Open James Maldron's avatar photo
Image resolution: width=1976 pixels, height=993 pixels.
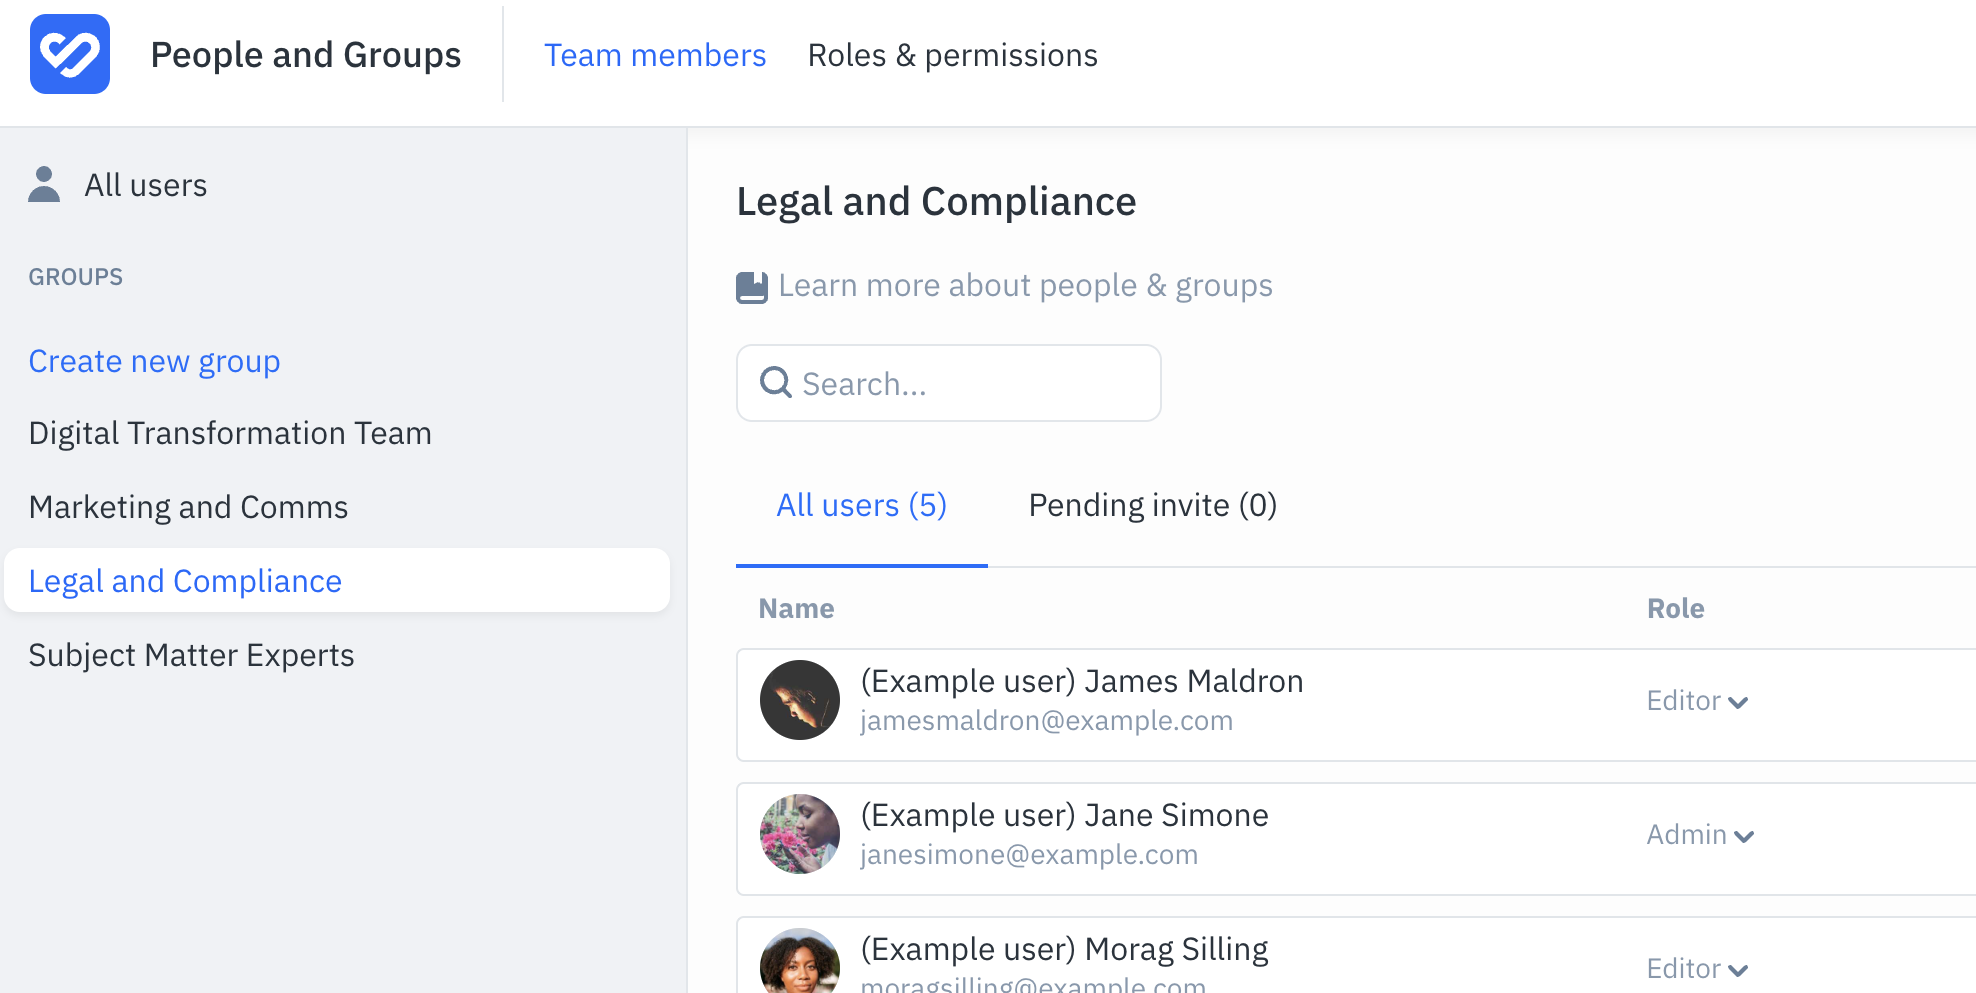click(800, 700)
